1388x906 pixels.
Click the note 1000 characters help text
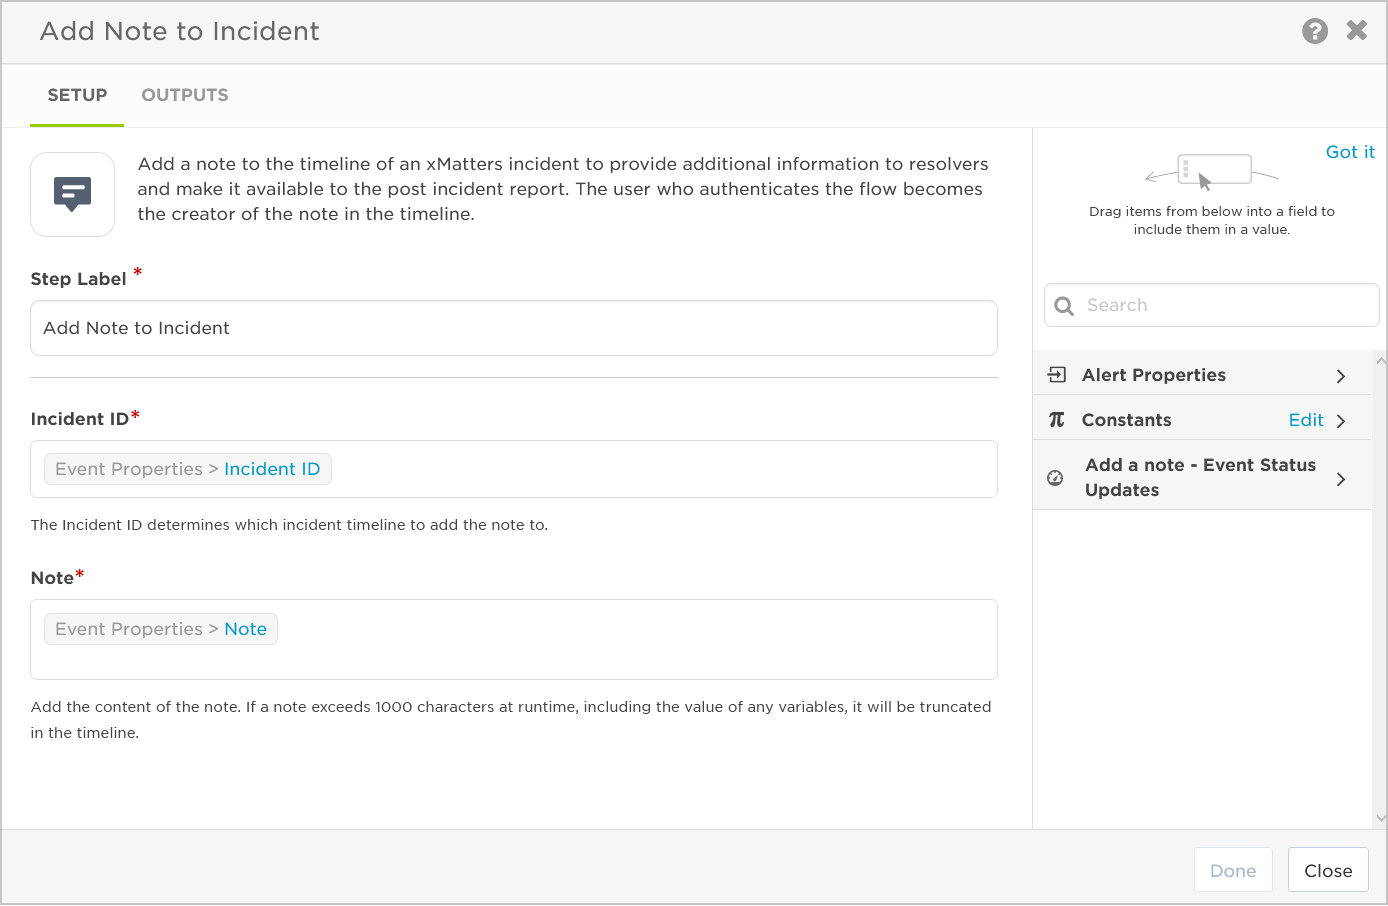point(511,719)
